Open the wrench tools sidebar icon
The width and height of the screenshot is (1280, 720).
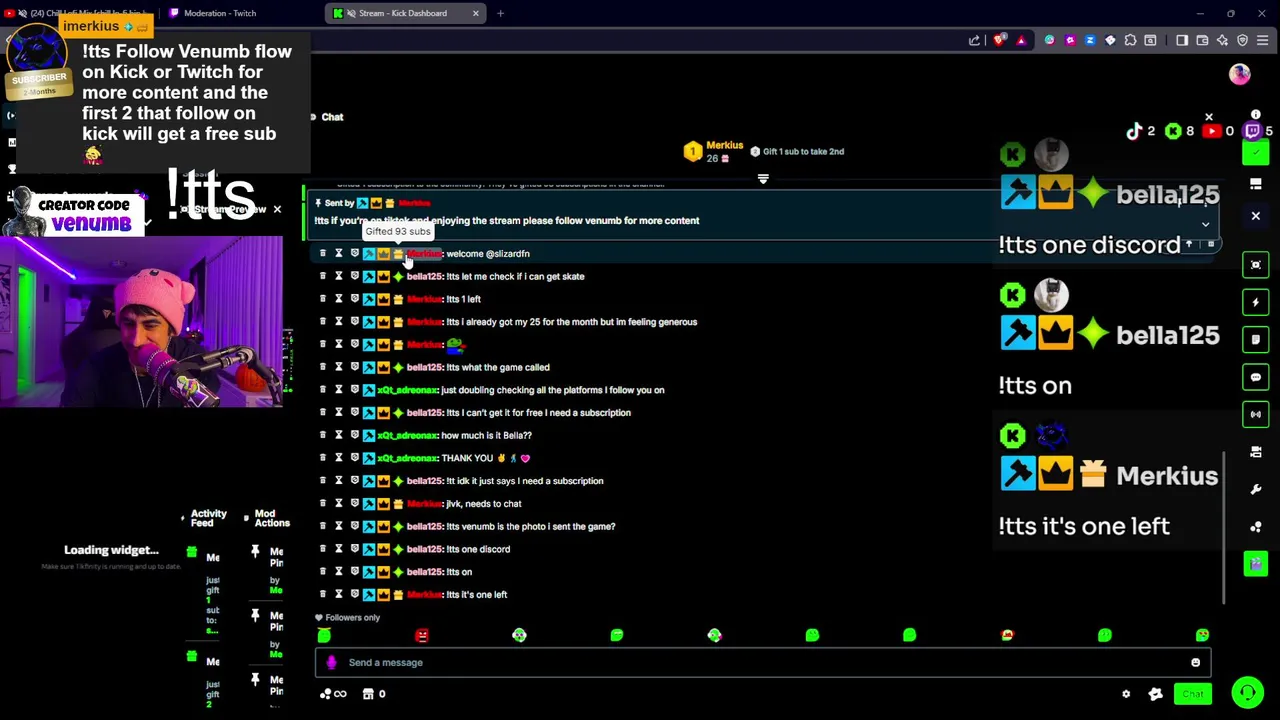tap(1256, 490)
